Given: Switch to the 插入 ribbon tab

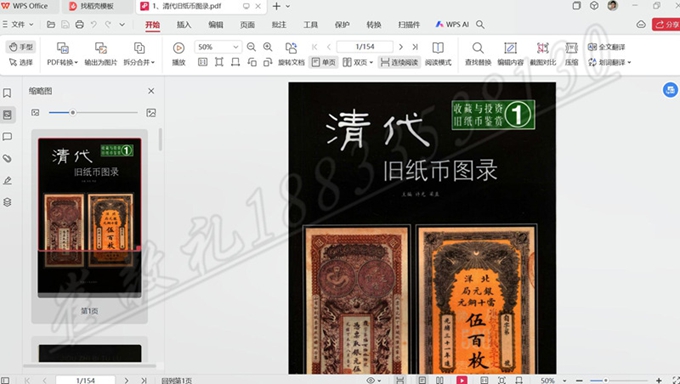Looking at the screenshot, I should (184, 25).
